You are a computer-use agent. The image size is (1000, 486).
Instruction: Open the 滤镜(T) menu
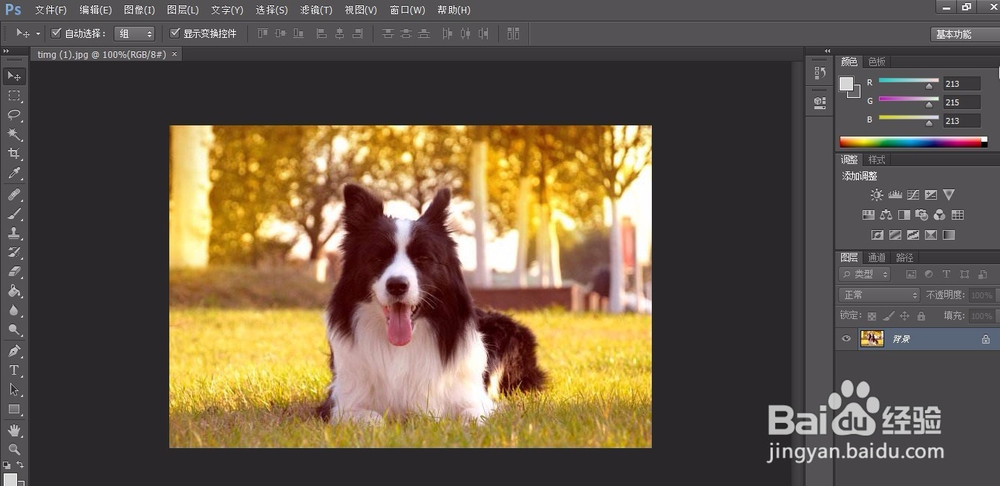(316, 10)
